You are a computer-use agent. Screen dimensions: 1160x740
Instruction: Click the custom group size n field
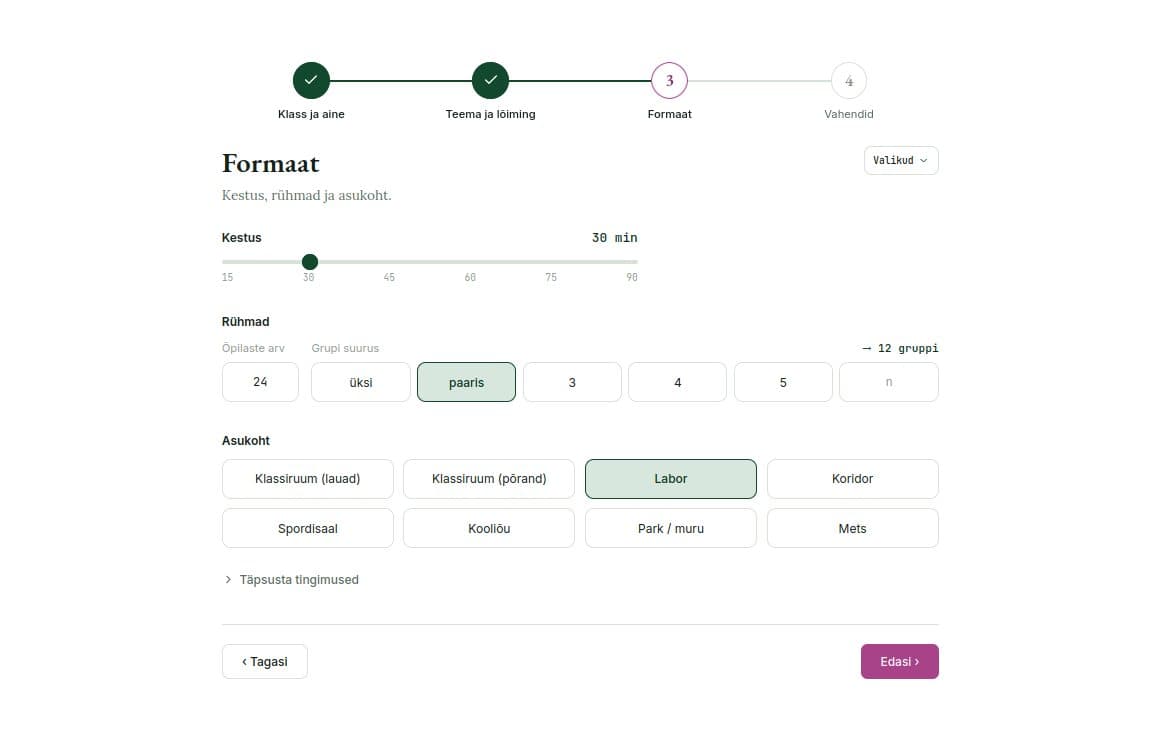point(888,382)
